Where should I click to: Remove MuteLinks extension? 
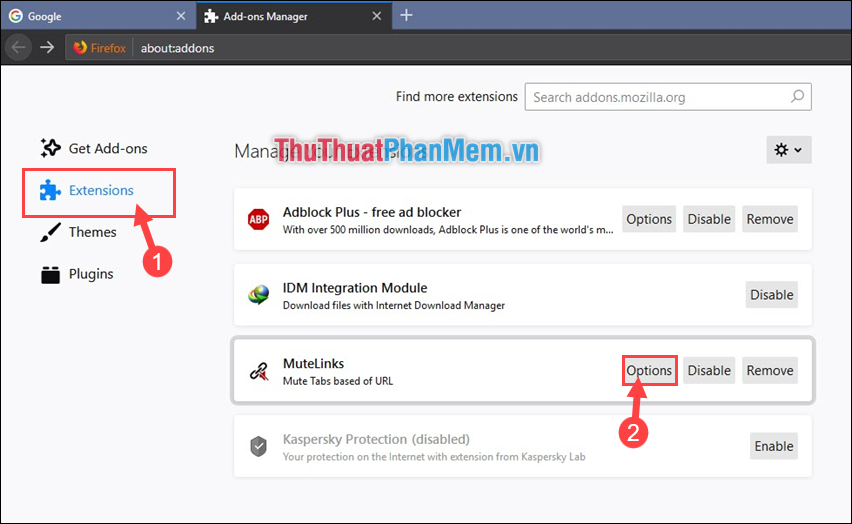(769, 371)
